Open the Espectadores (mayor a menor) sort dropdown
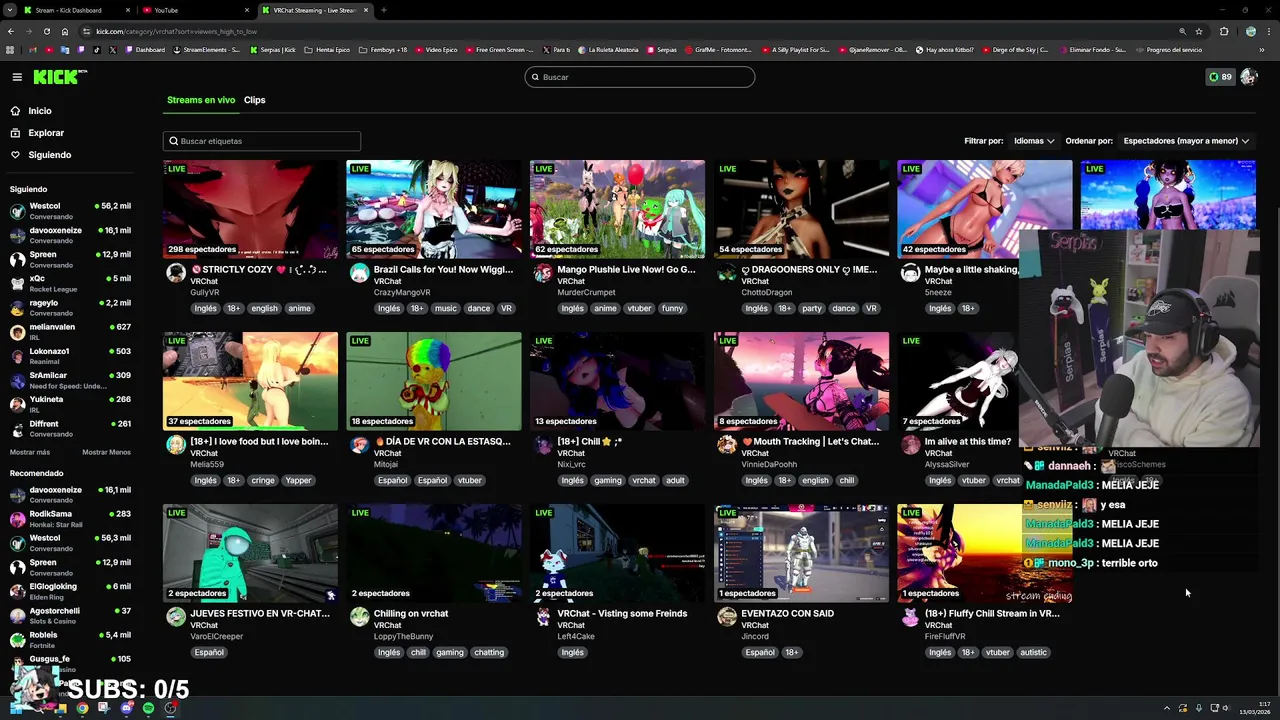 click(1186, 141)
